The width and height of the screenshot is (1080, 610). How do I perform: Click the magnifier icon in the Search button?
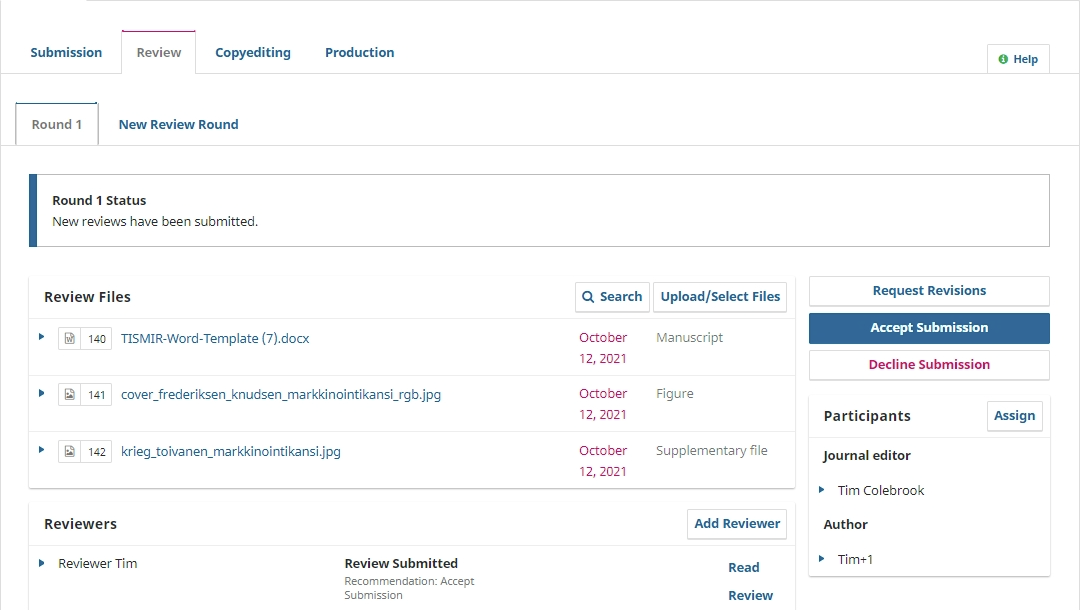tap(588, 297)
